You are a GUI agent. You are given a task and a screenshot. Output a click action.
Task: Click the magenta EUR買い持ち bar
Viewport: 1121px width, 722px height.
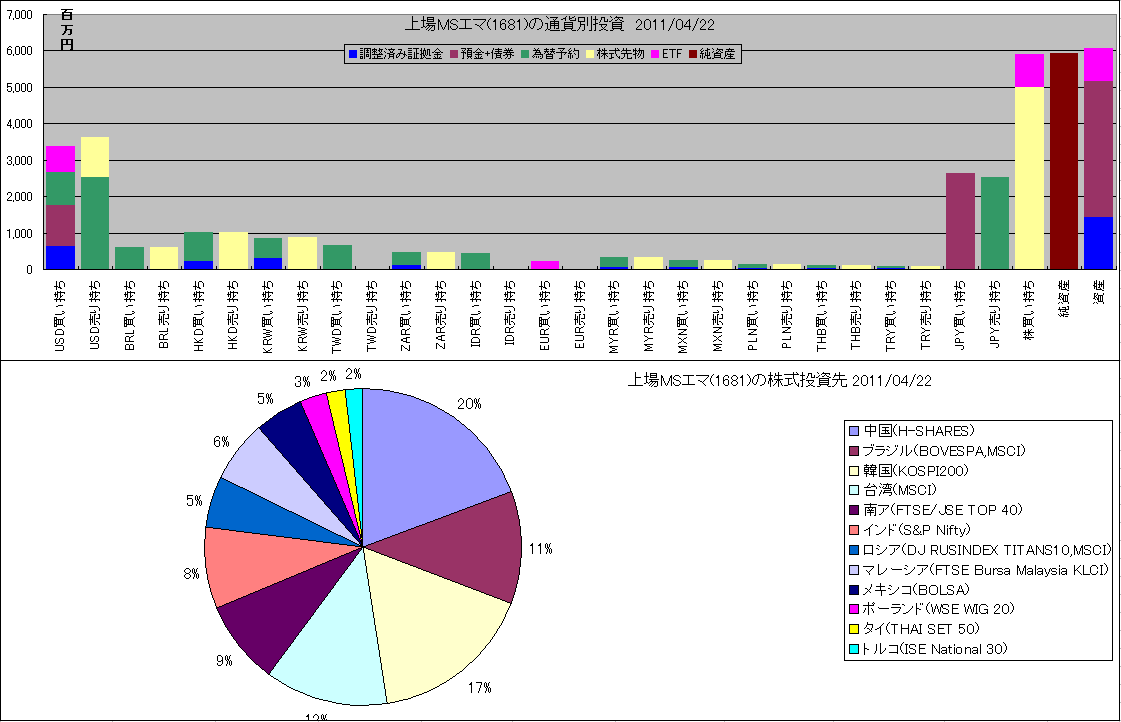pos(544,265)
